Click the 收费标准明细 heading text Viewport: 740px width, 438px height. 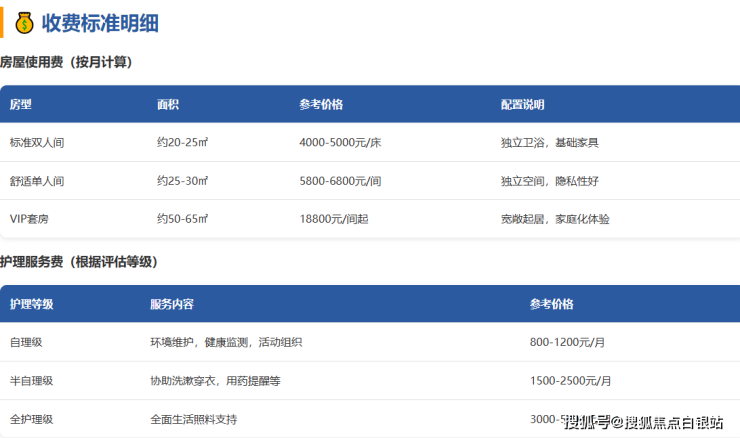click(99, 23)
